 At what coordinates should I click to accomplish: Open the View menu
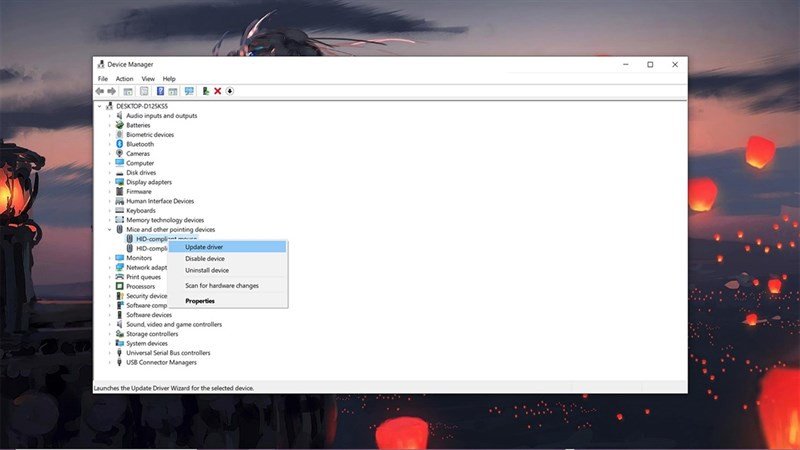(x=148, y=79)
